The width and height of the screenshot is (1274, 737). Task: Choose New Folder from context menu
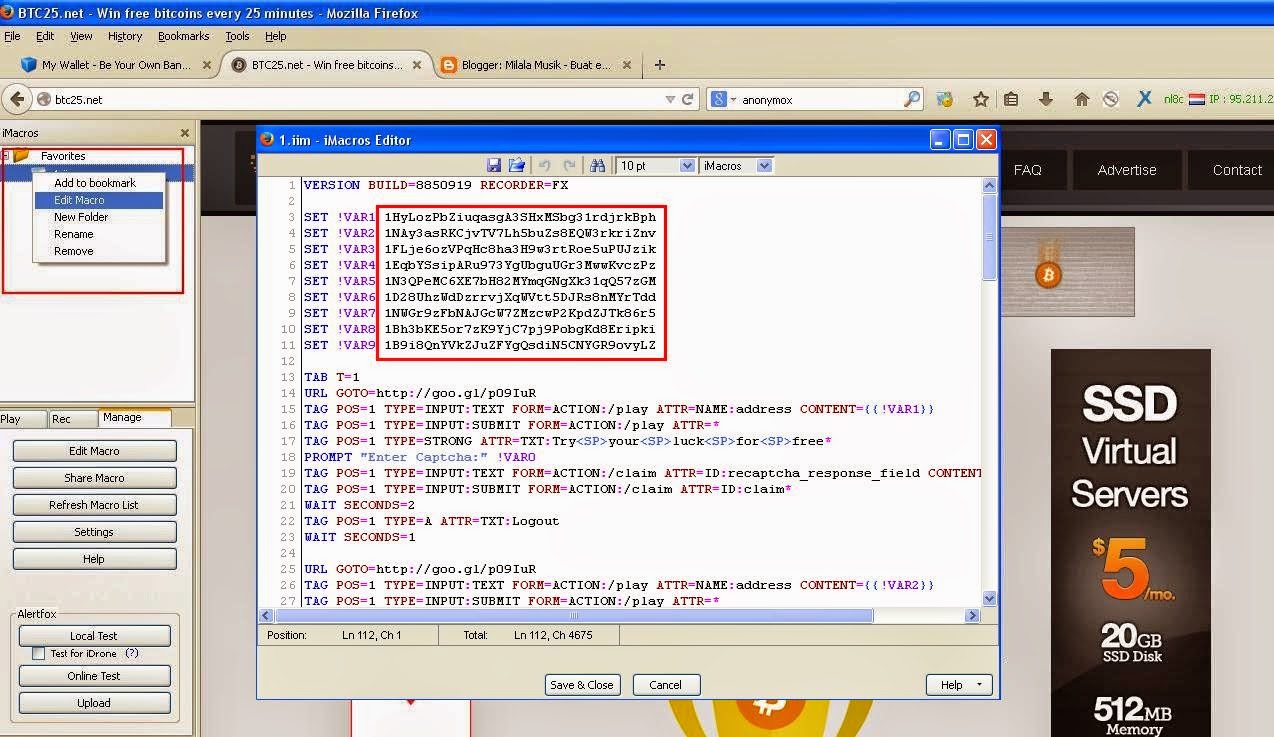point(98,217)
